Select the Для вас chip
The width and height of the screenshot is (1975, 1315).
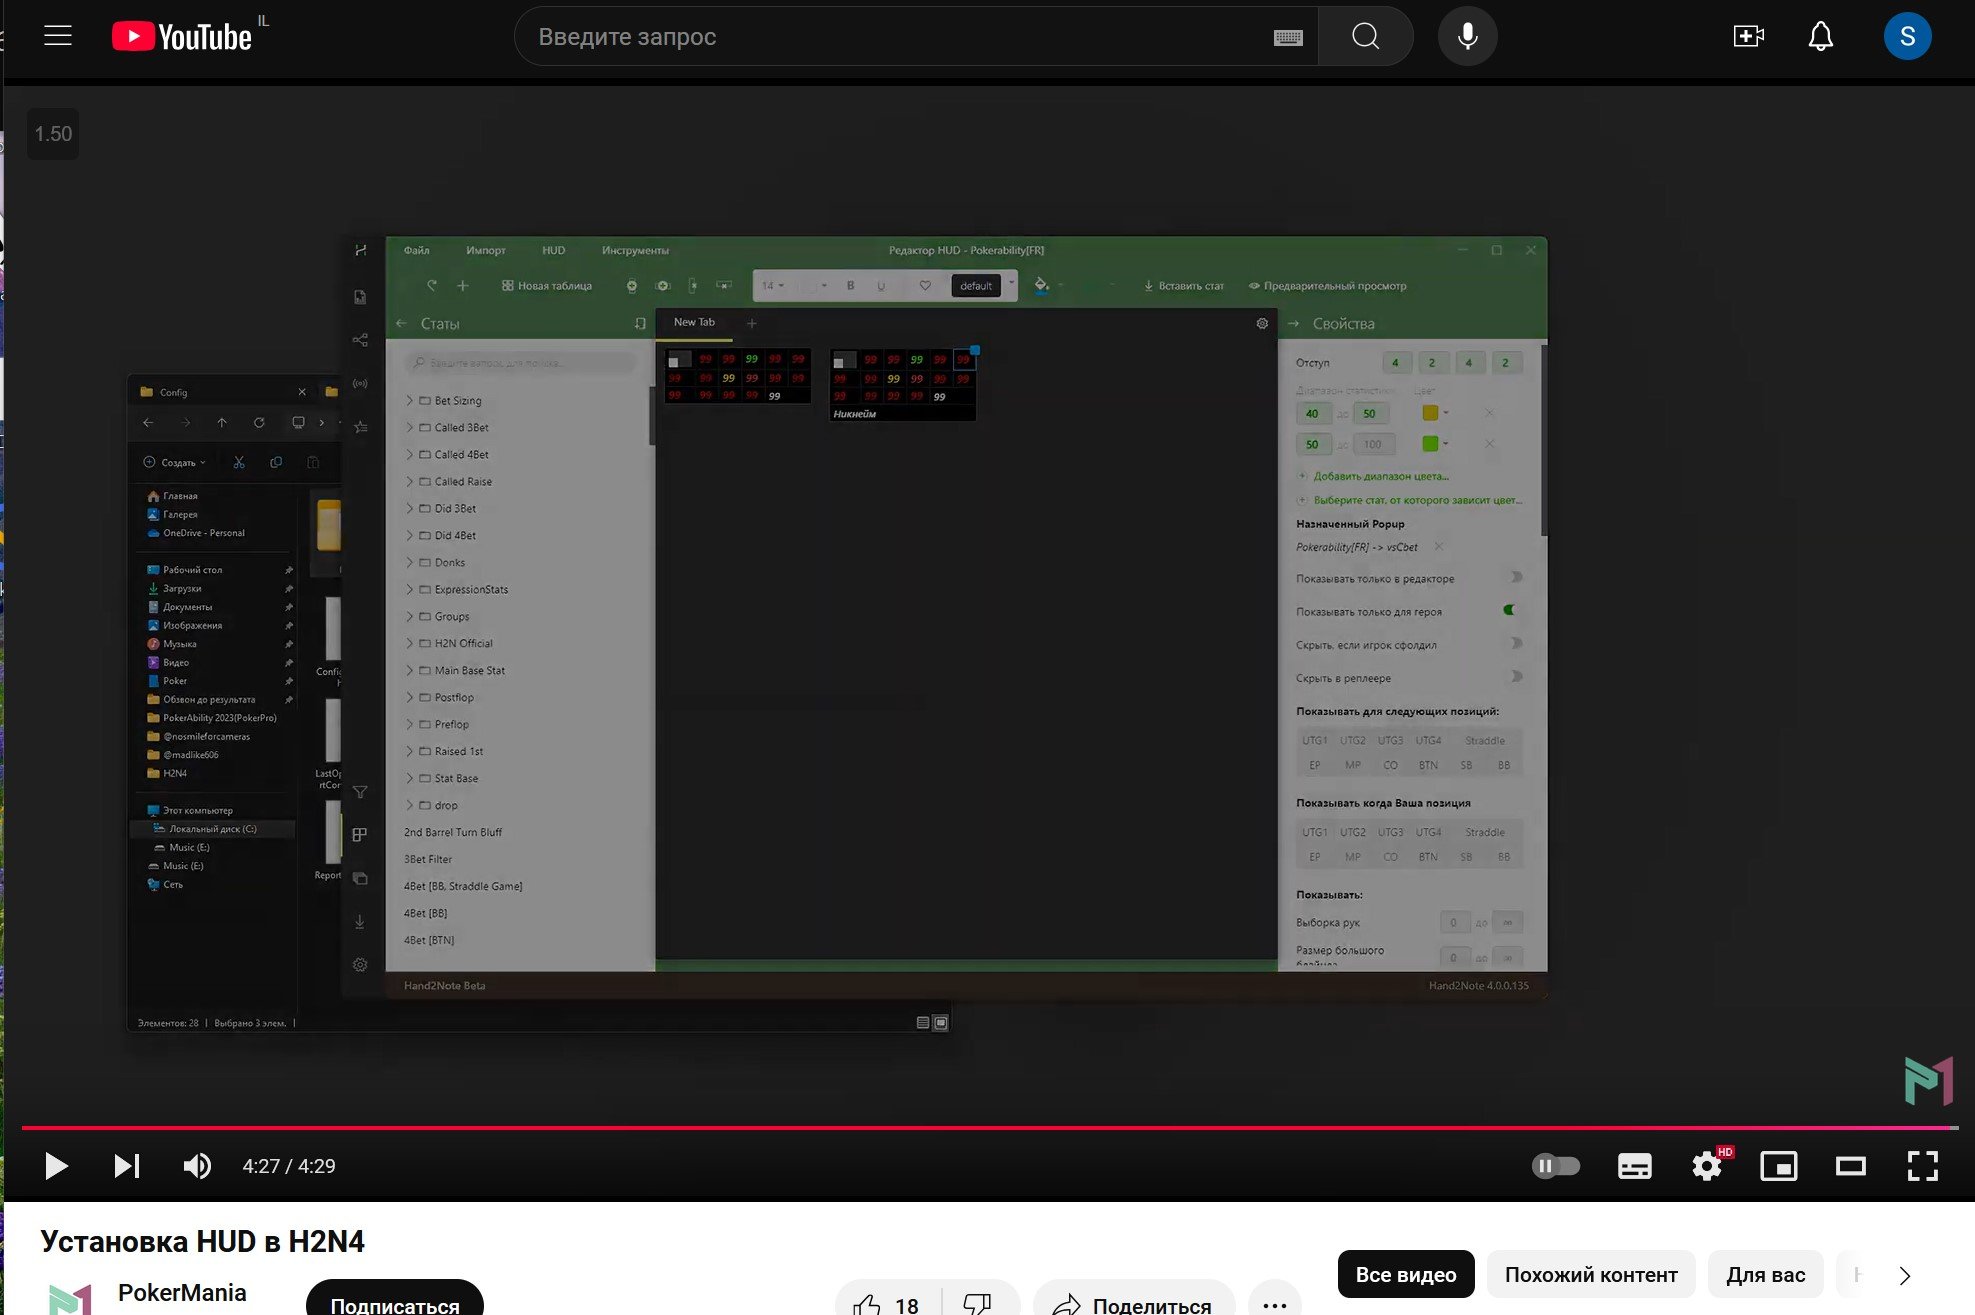[x=1766, y=1275]
